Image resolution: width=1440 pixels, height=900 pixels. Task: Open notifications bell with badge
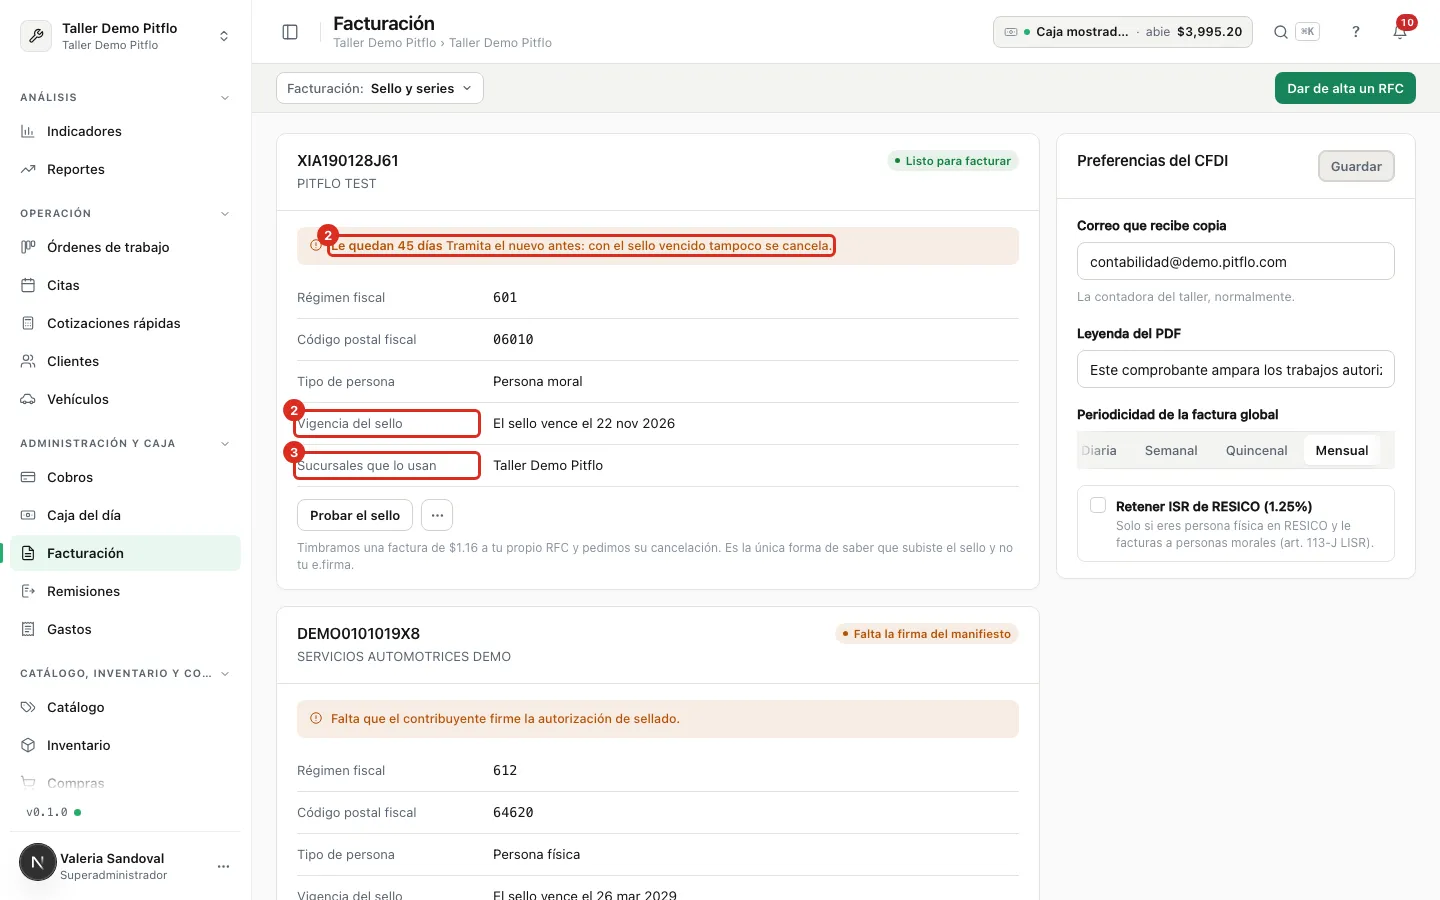coord(1400,32)
